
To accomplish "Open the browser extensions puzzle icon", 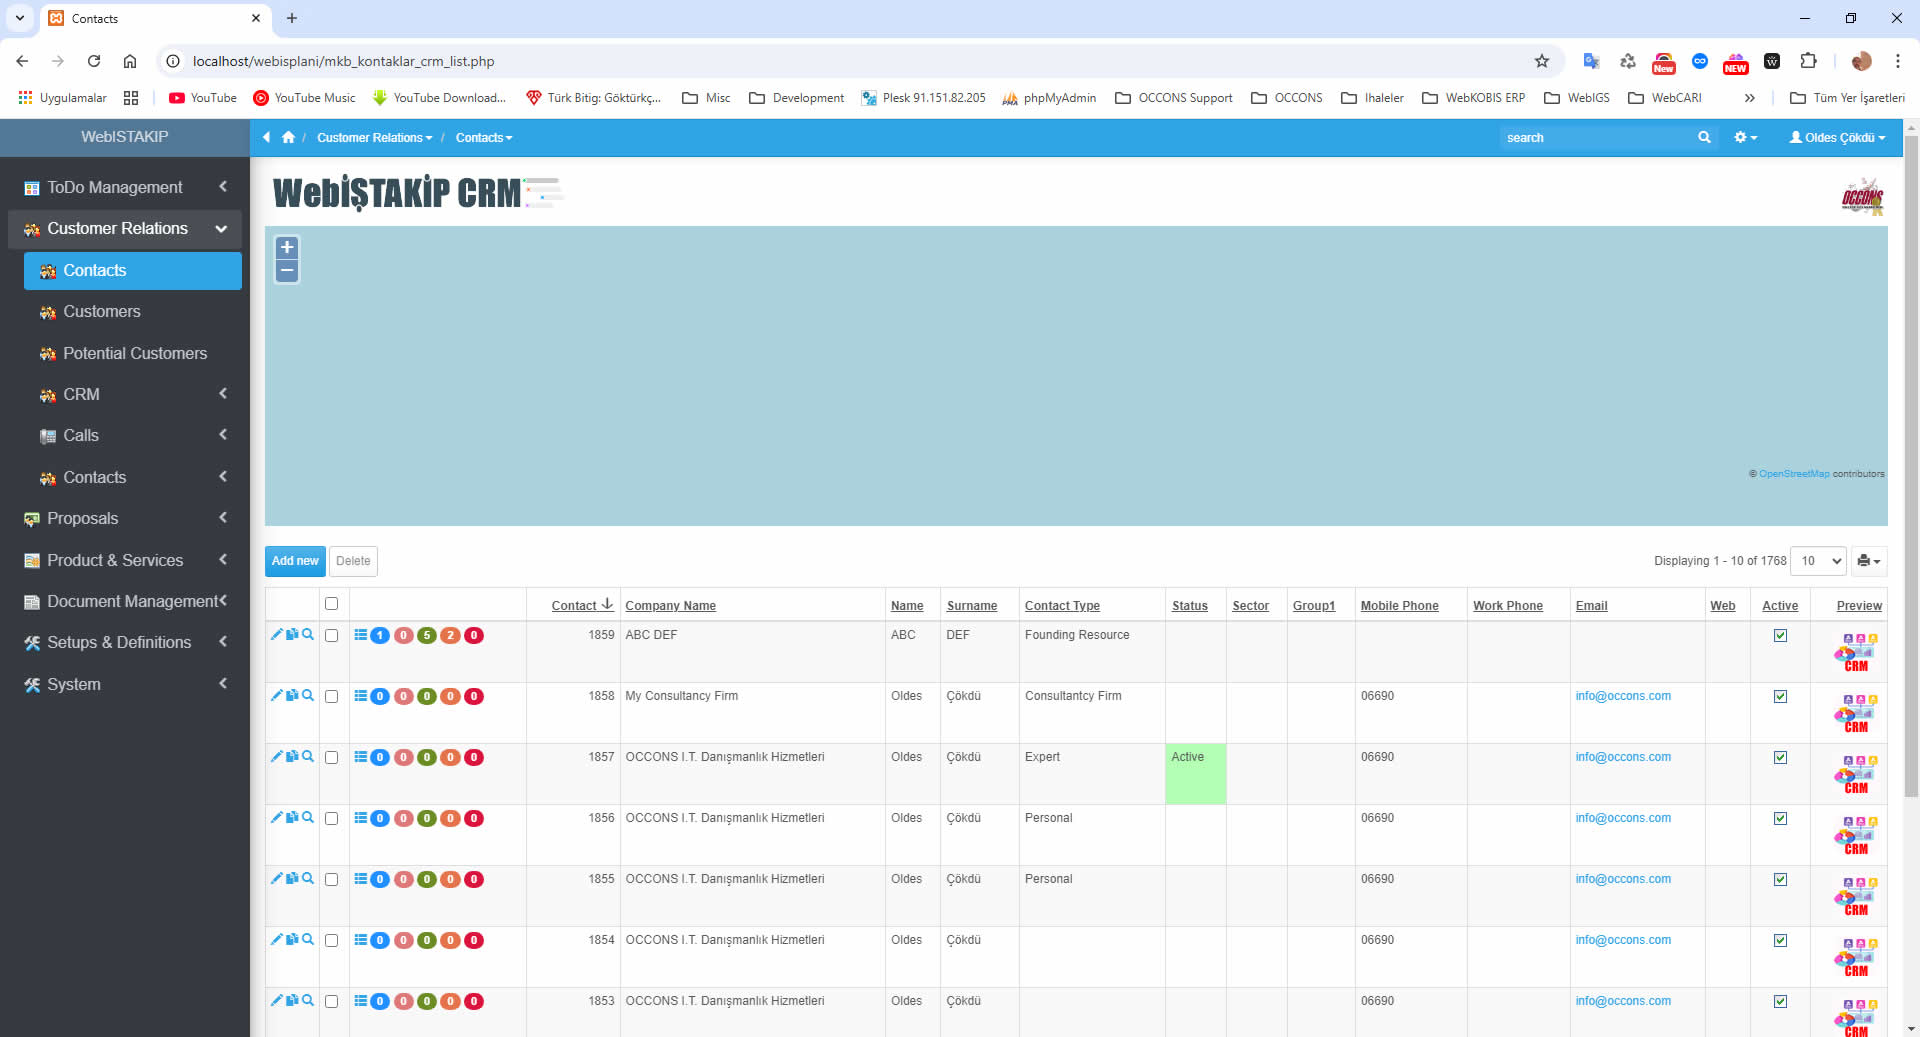I will tap(1808, 61).
